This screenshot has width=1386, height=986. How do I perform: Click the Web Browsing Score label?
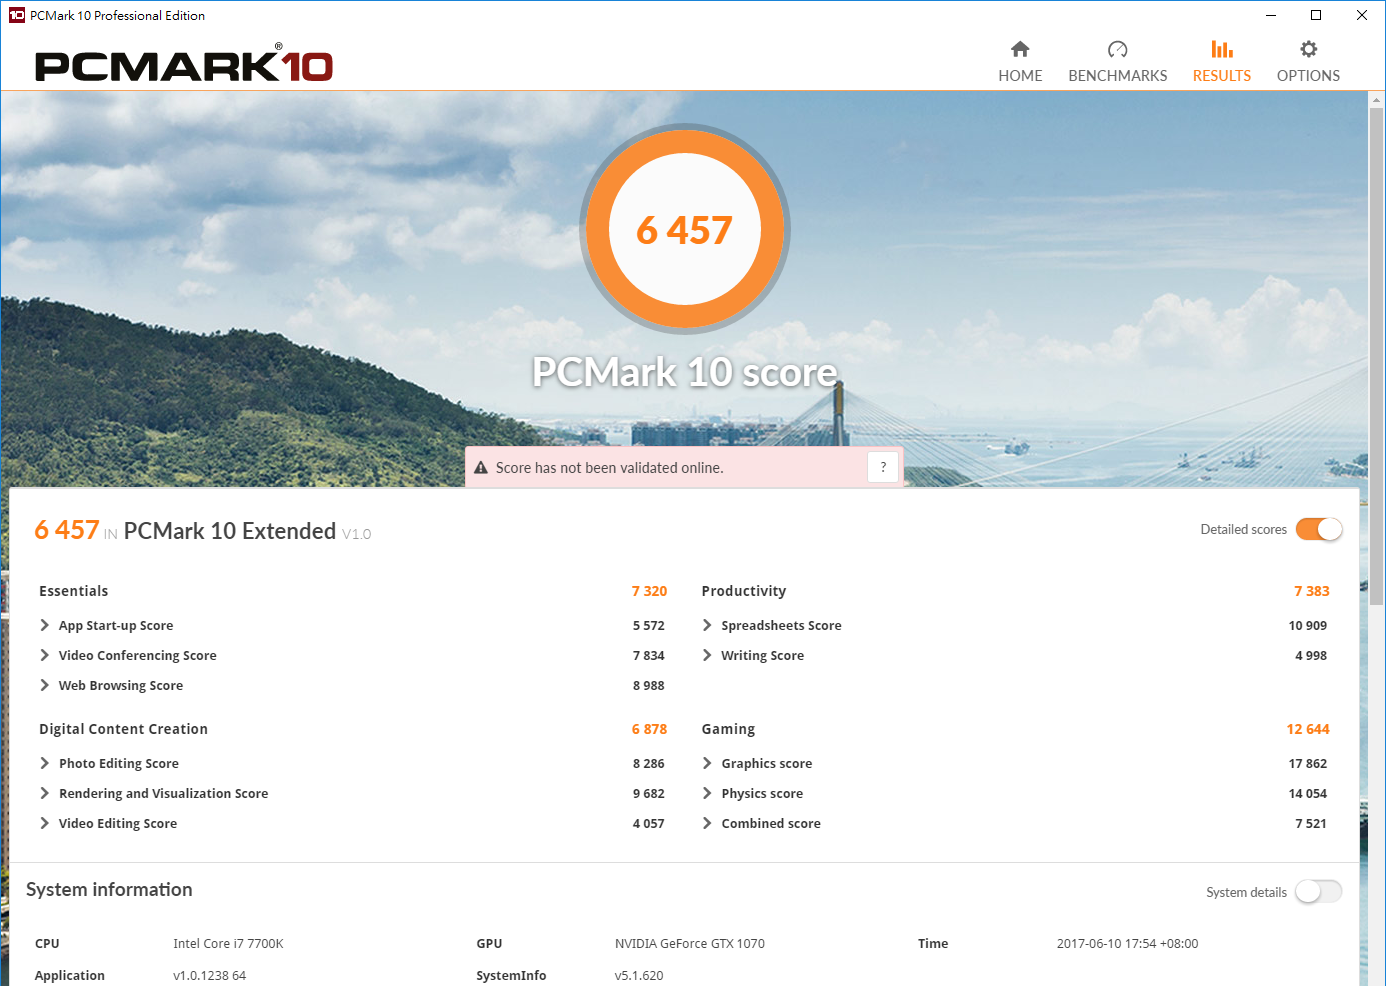point(121,686)
